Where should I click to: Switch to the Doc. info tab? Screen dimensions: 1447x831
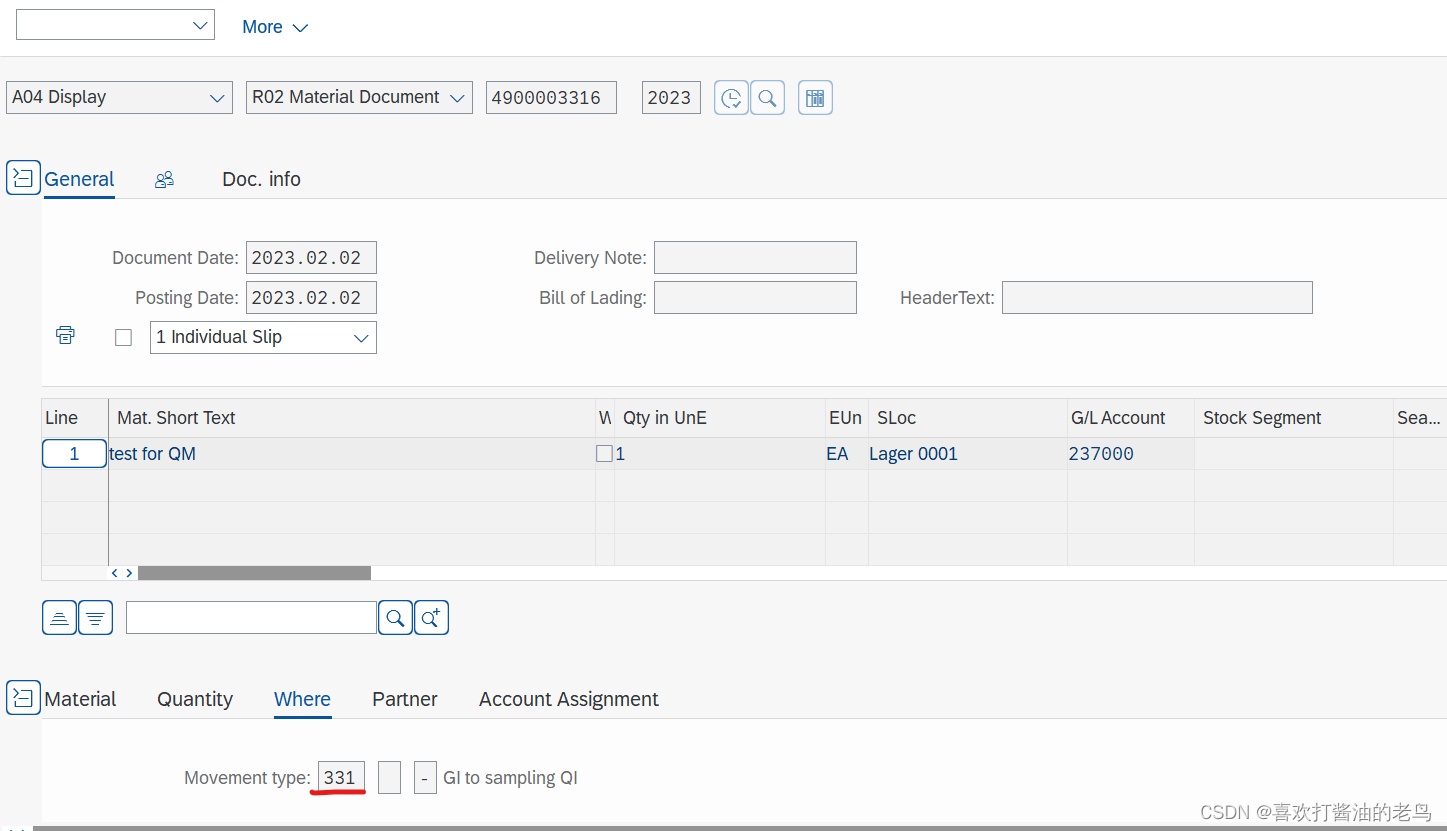pos(261,179)
